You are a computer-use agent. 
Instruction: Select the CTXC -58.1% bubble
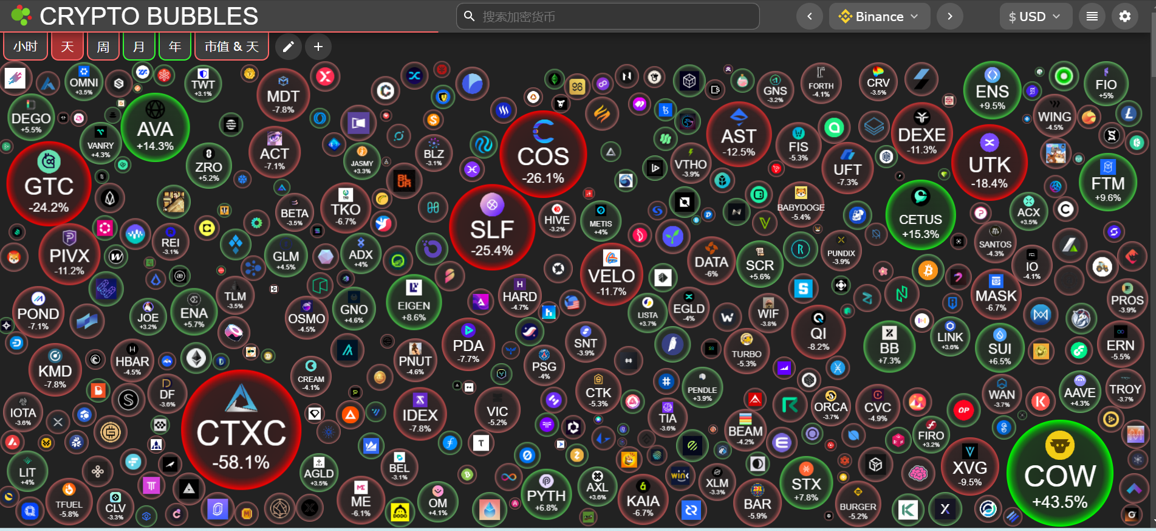pos(240,429)
